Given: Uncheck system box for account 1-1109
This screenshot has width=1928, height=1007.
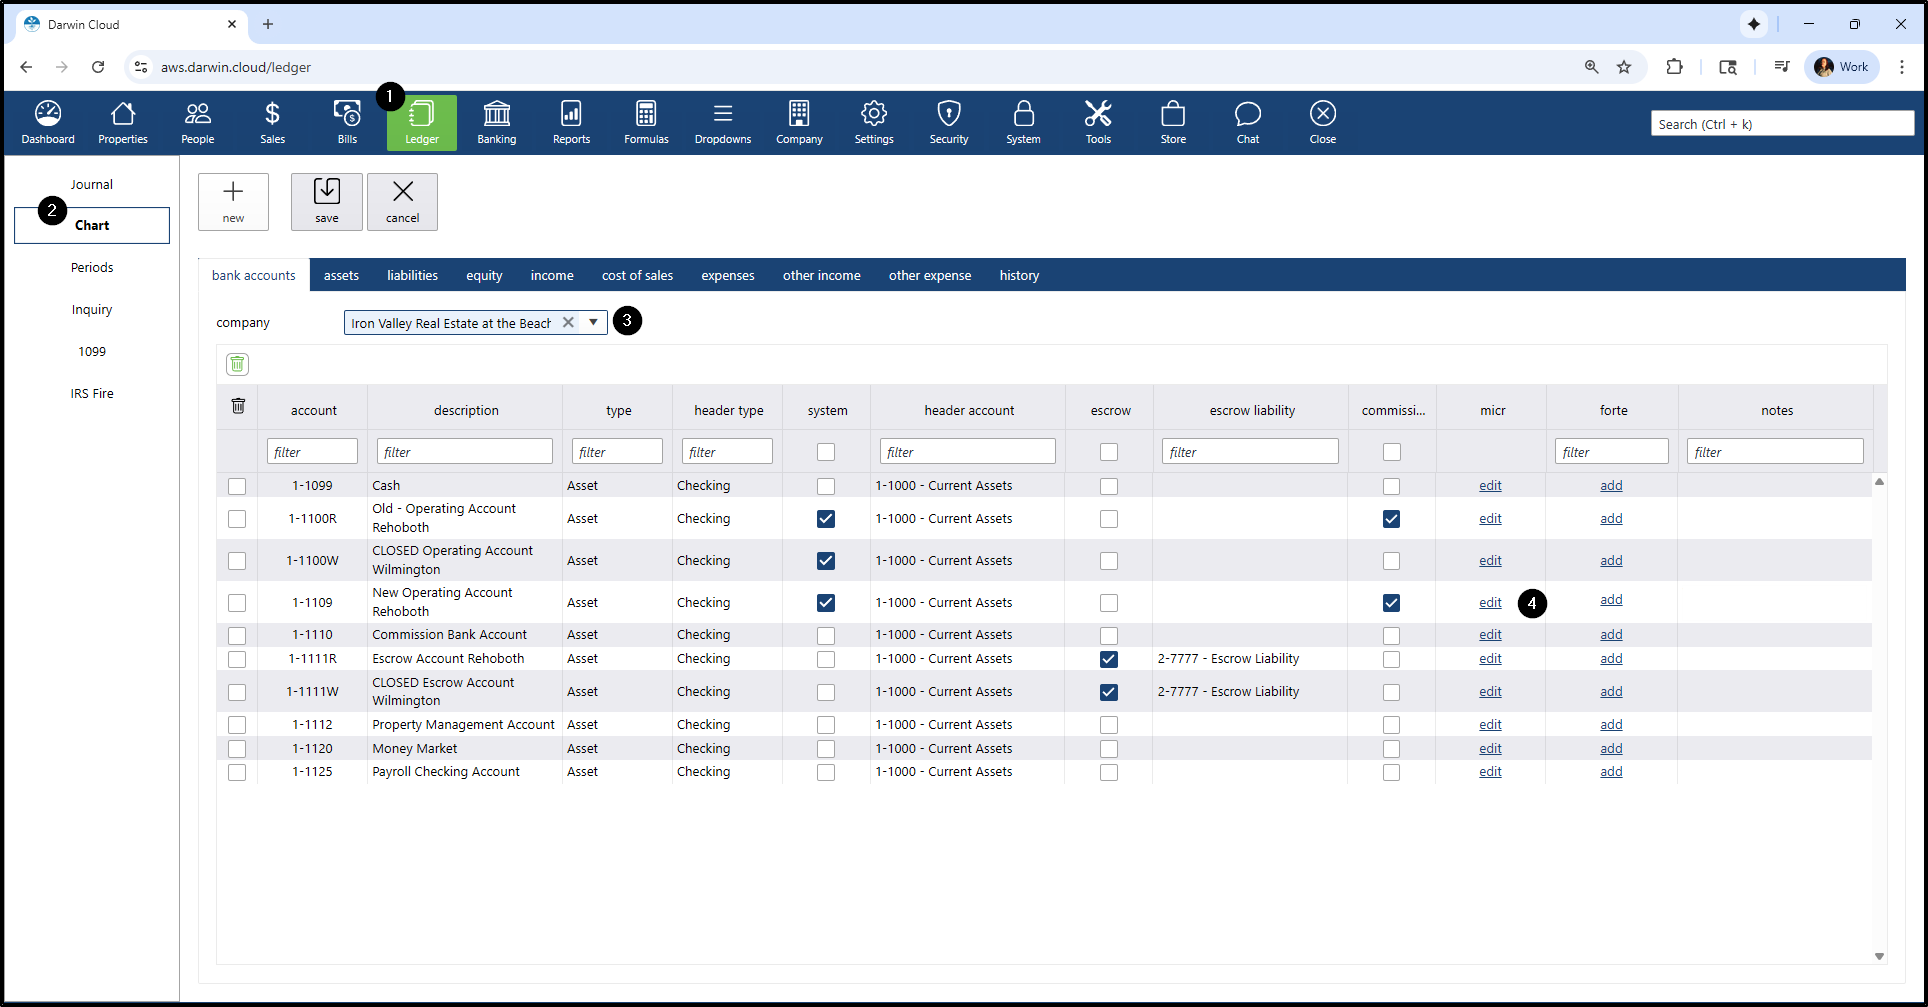Looking at the screenshot, I should point(825,603).
